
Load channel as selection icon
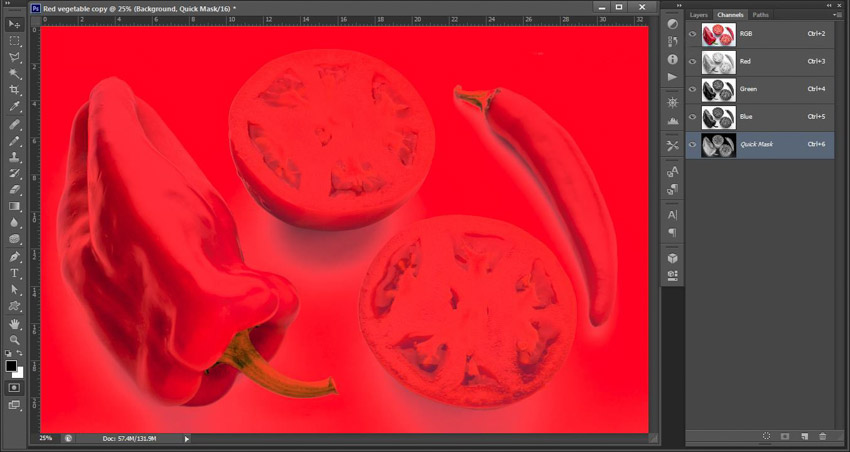(x=766, y=437)
